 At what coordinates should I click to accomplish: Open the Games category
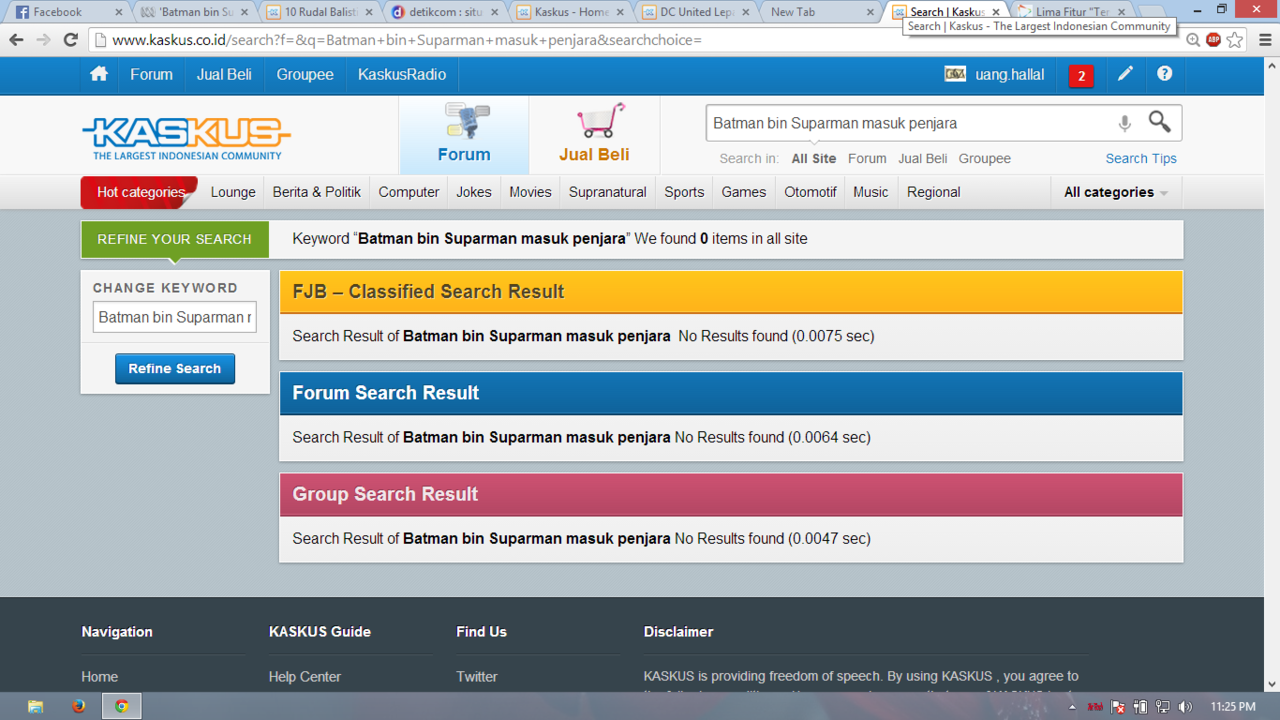click(744, 192)
